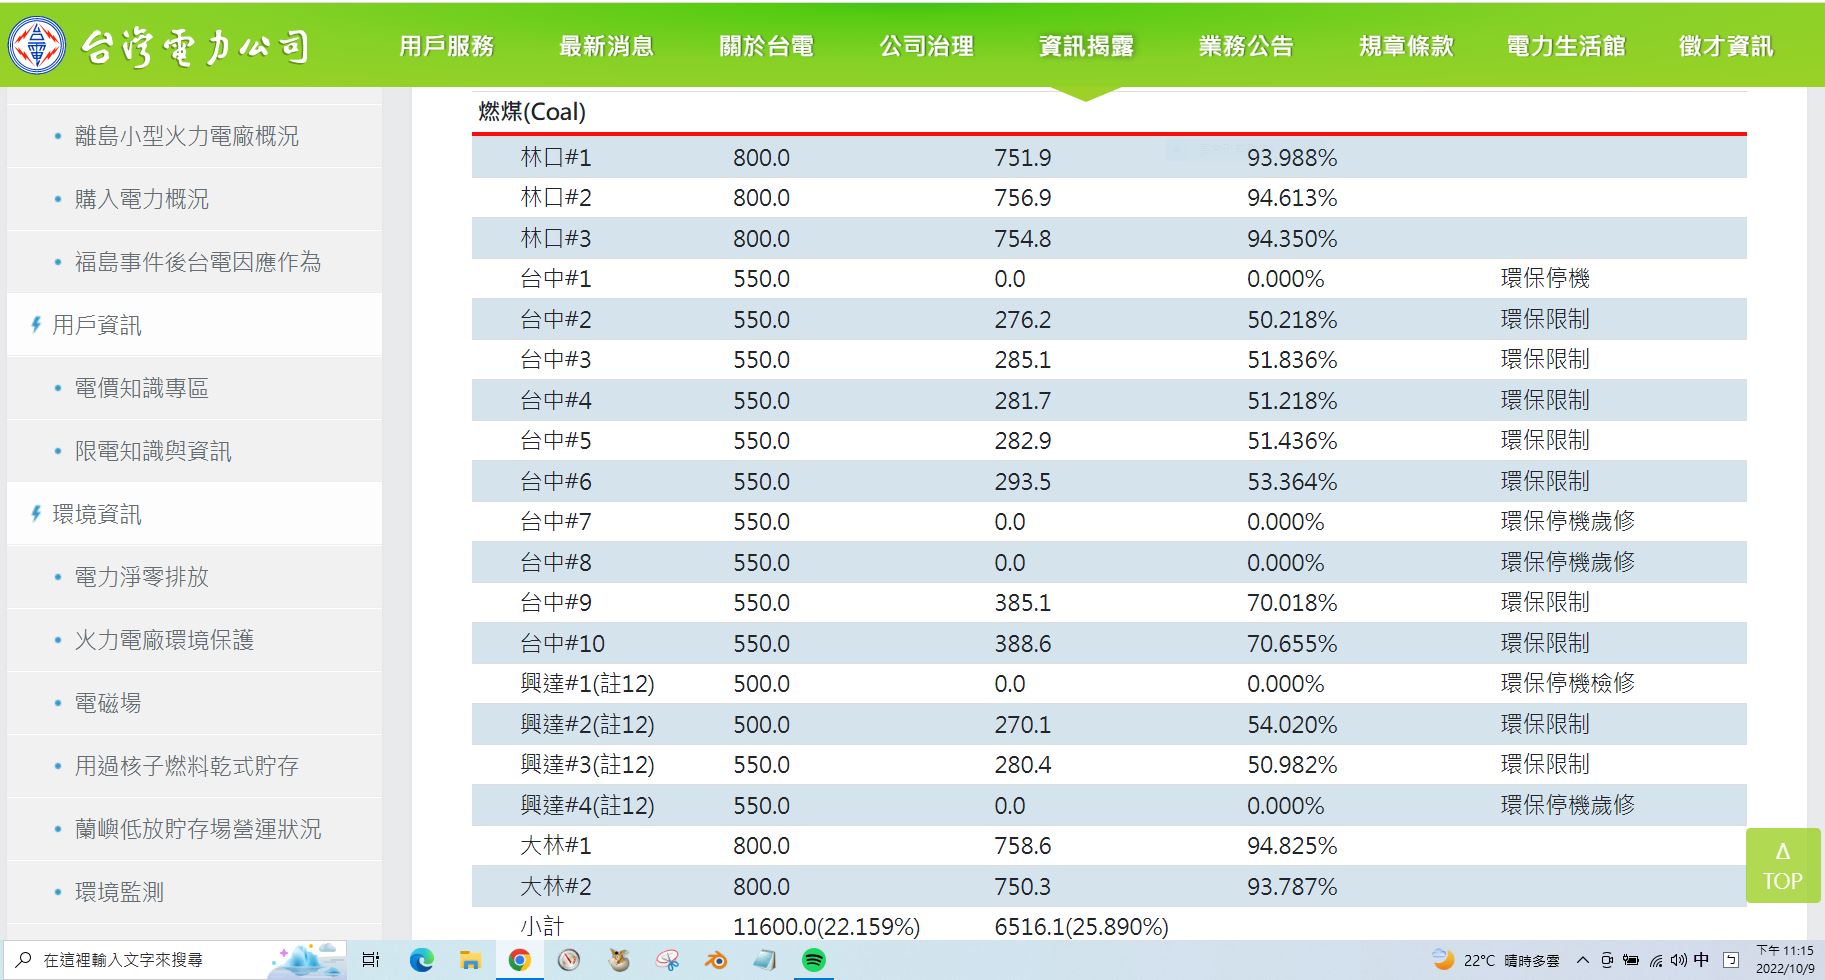Screen dimensions: 1825x980
Task: Select 台中#1 remark 環保停機
Action: pos(1545,278)
